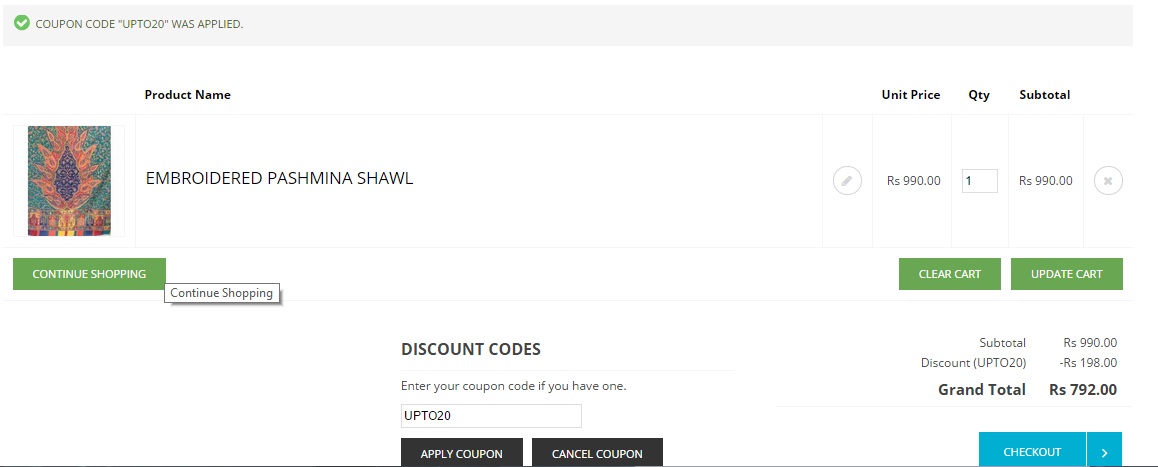Empty the cart with Clear Cart
1158x467 pixels.
949,274
